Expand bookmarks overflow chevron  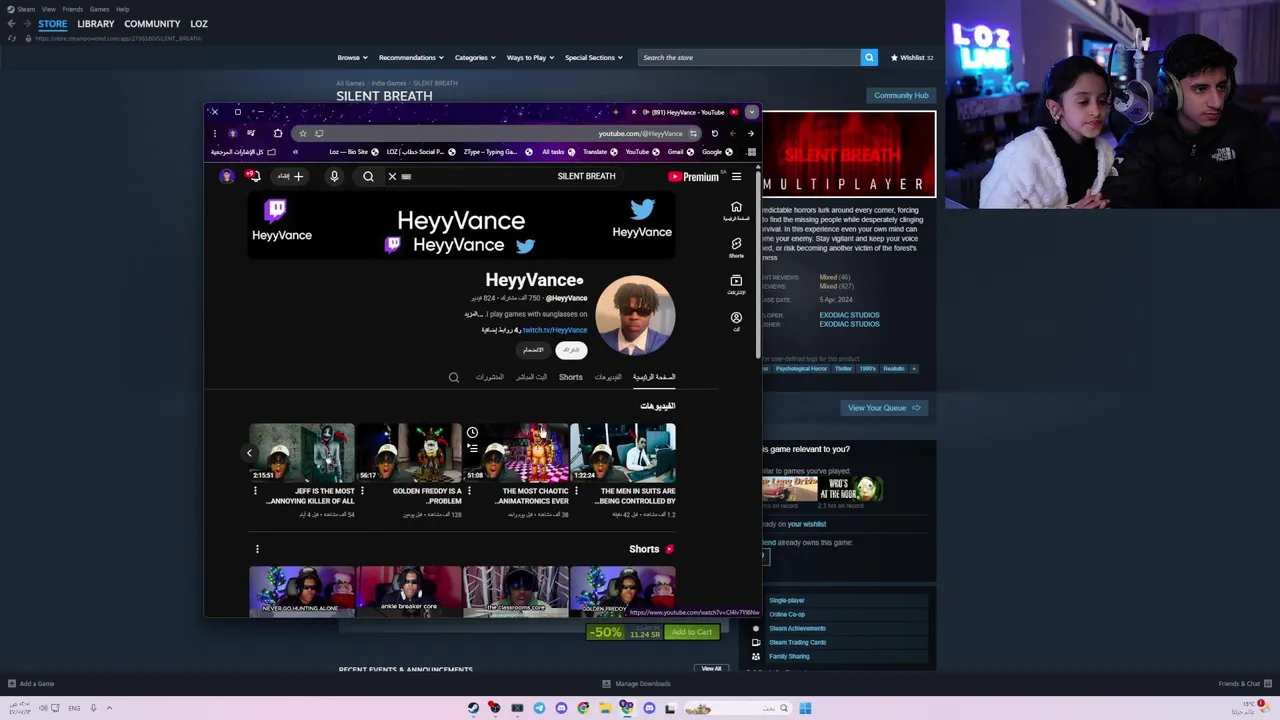(295, 152)
